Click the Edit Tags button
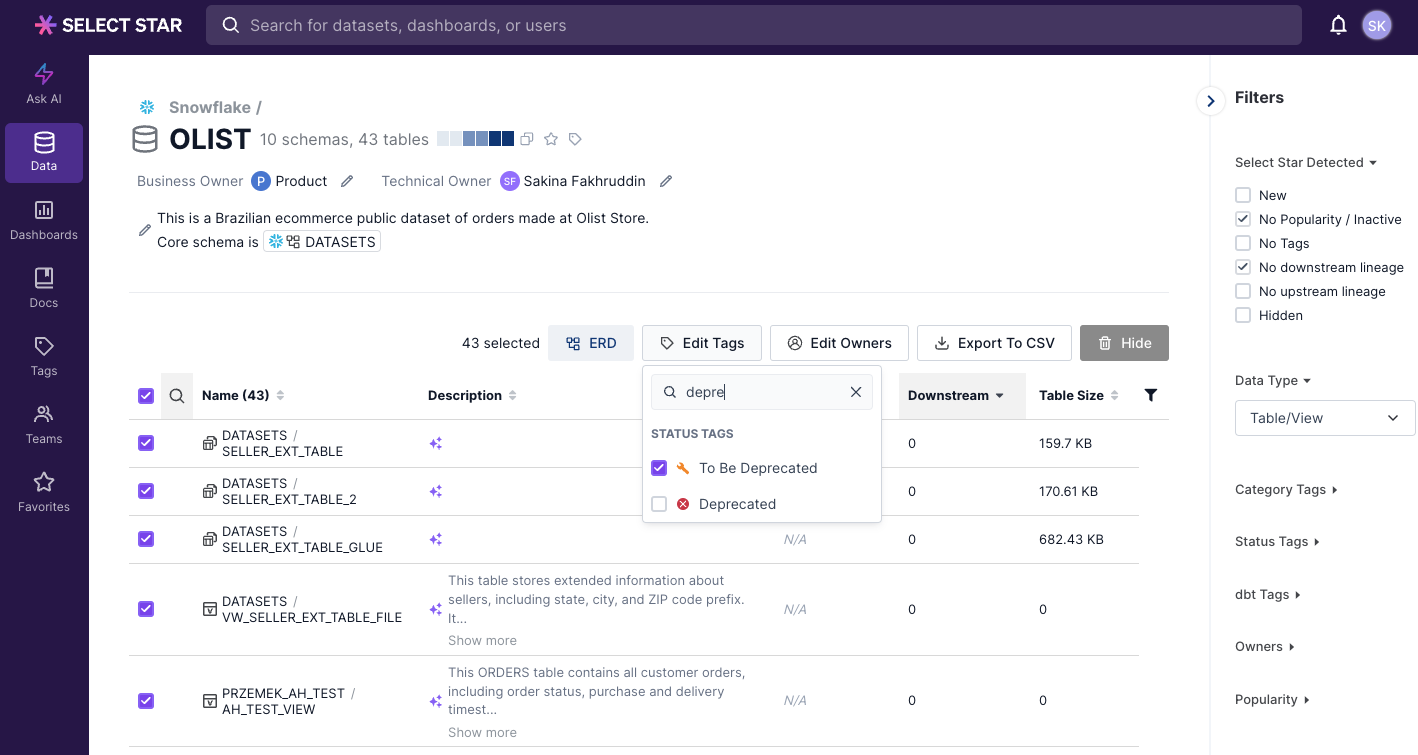The width and height of the screenshot is (1418, 755). [702, 343]
